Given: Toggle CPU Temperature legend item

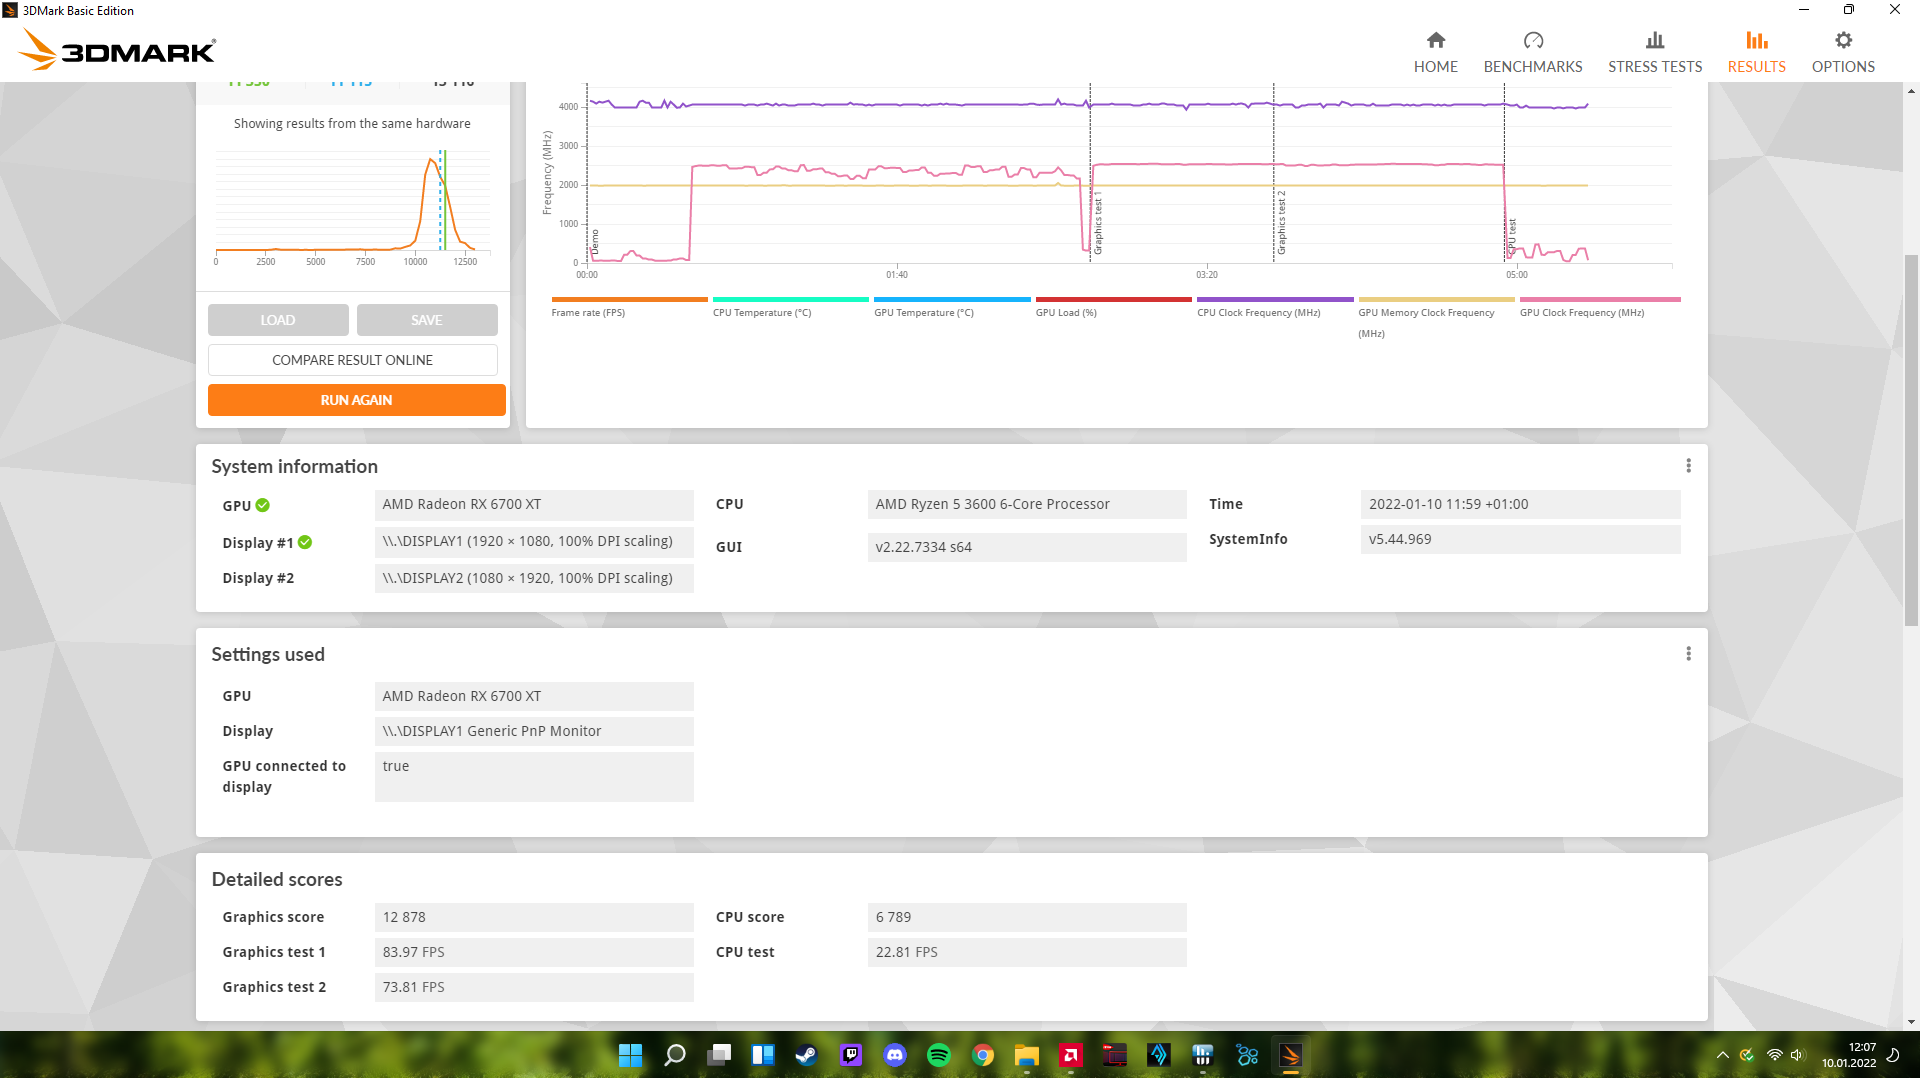Looking at the screenshot, I should coord(790,307).
